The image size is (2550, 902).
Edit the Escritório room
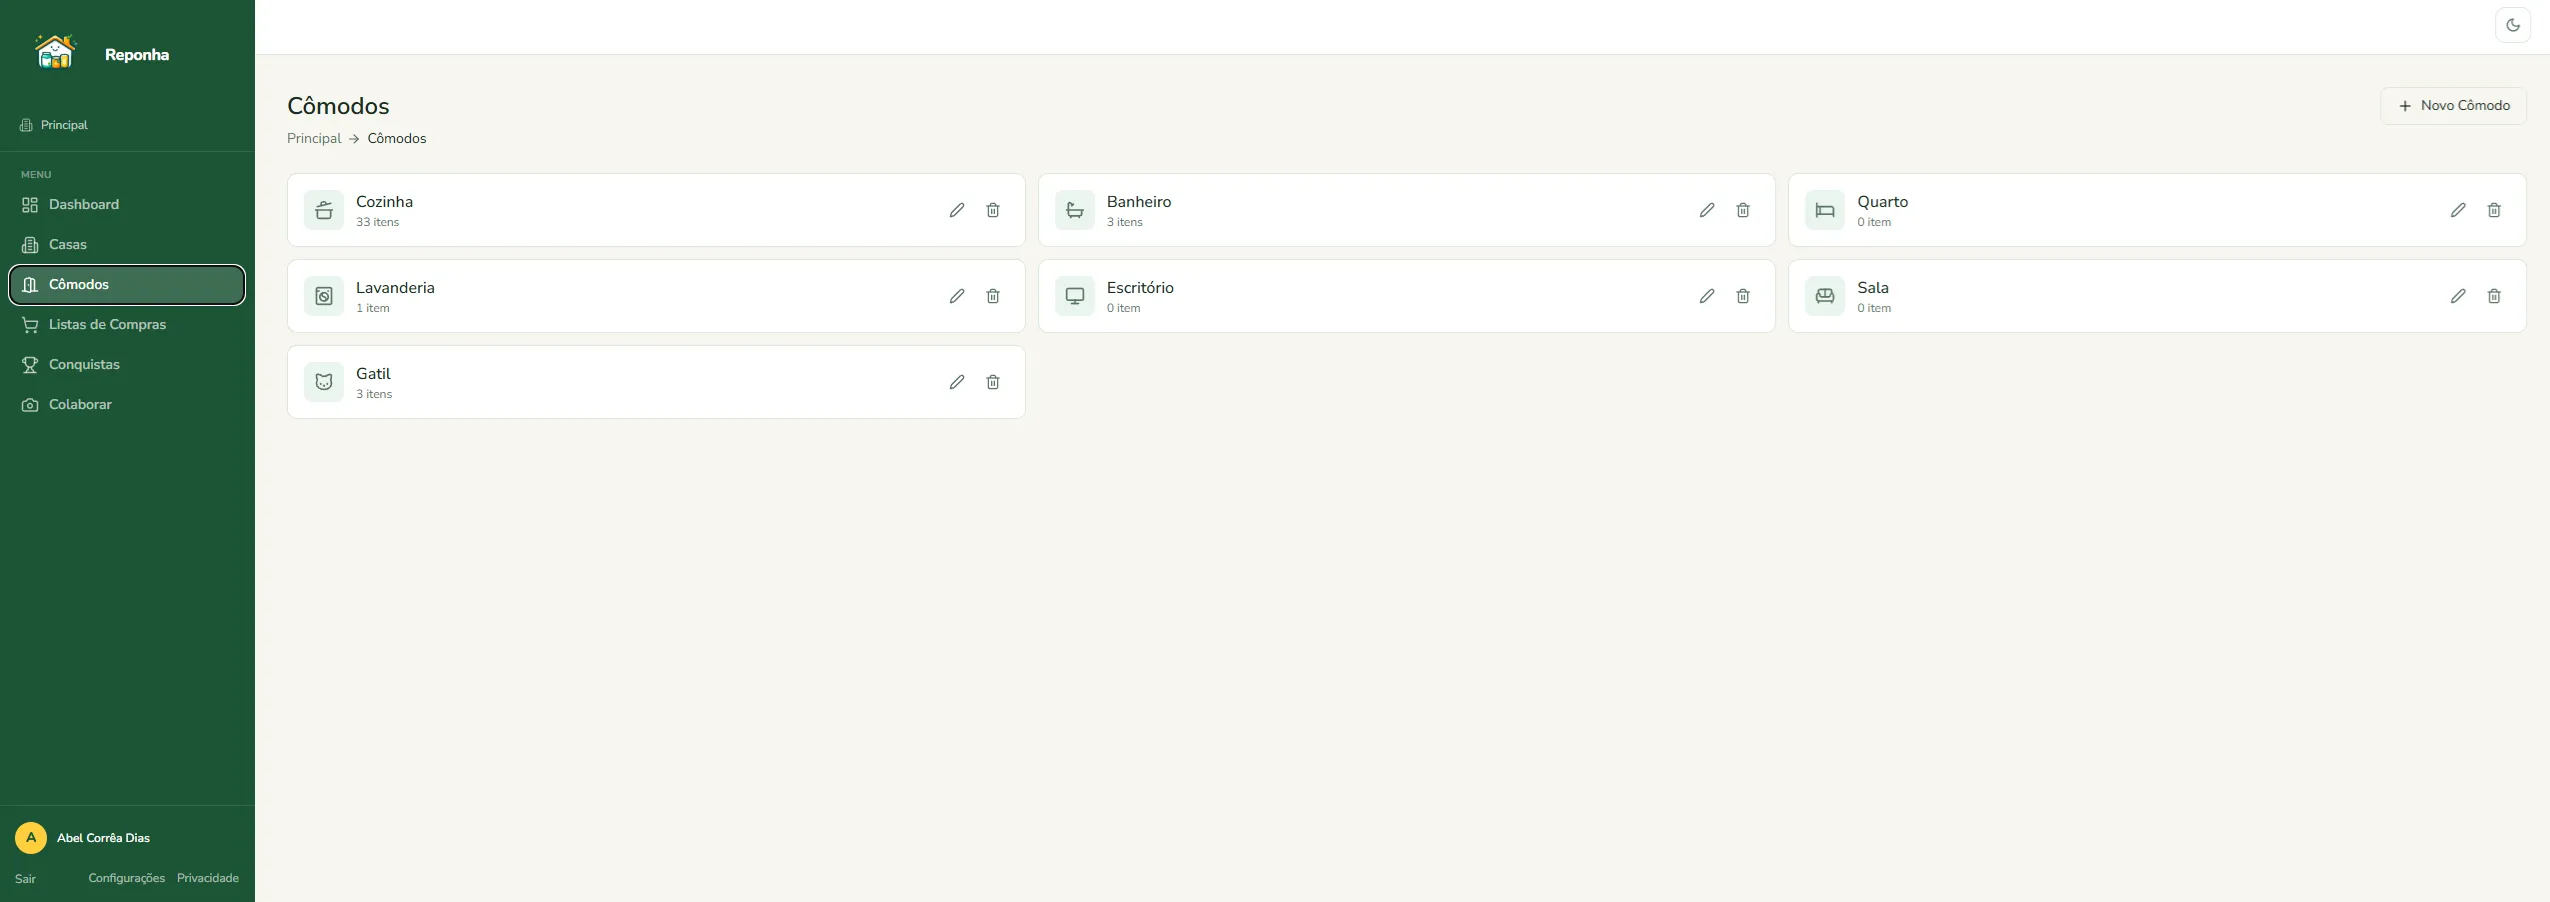tap(1707, 296)
